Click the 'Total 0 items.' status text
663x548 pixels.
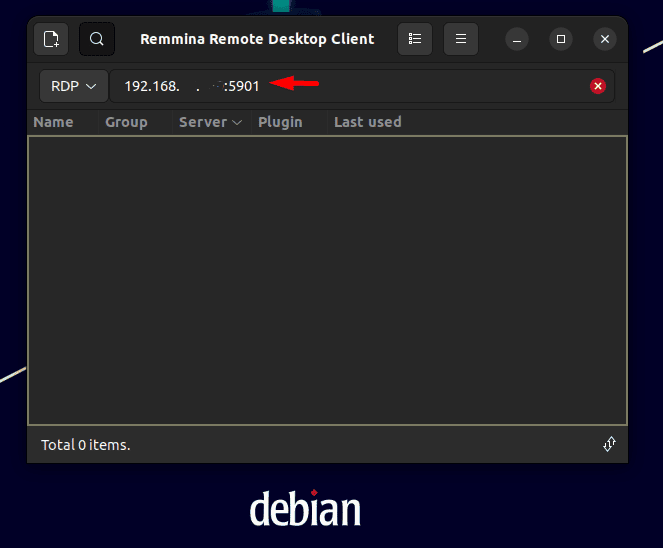pos(86,445)
